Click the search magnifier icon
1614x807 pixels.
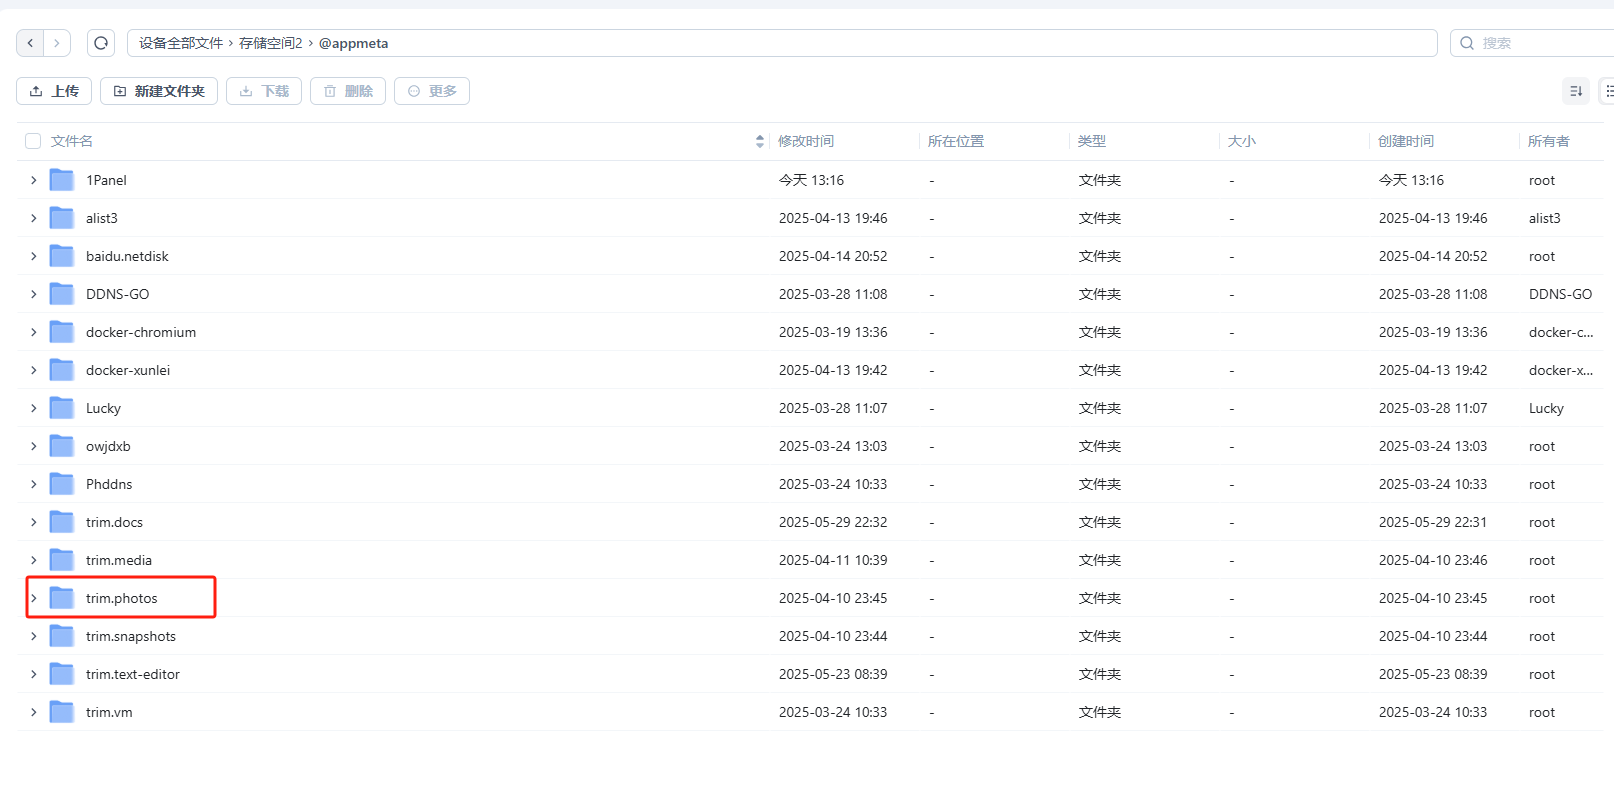coord(1467,43)
